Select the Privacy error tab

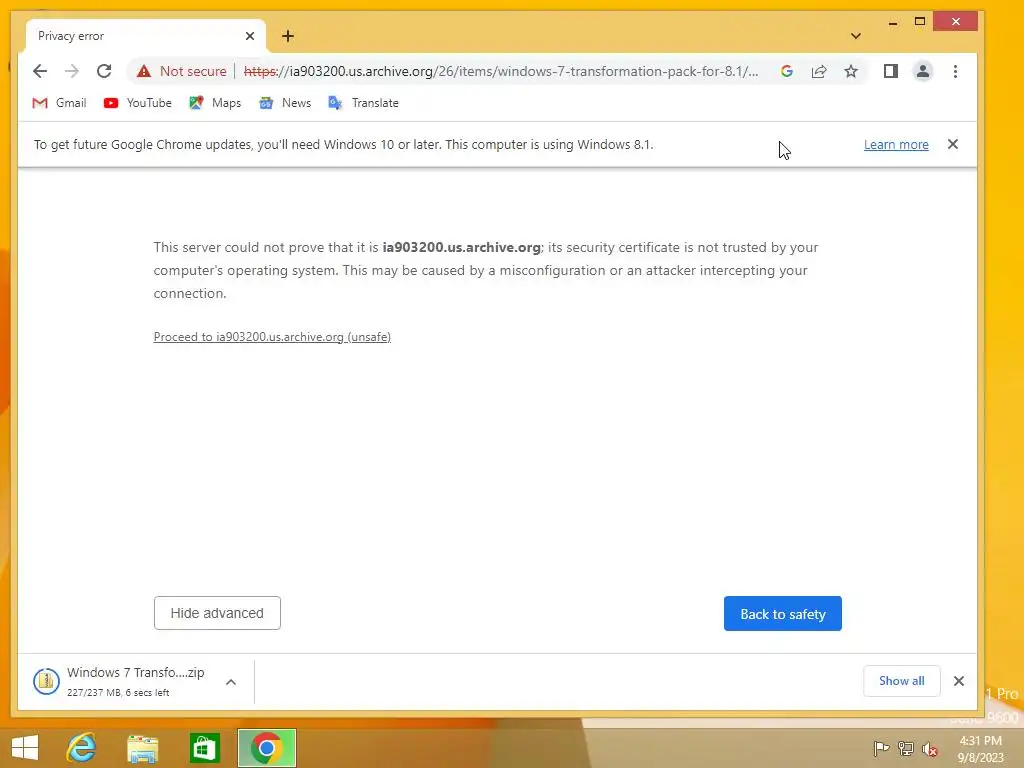click(146, 36)
